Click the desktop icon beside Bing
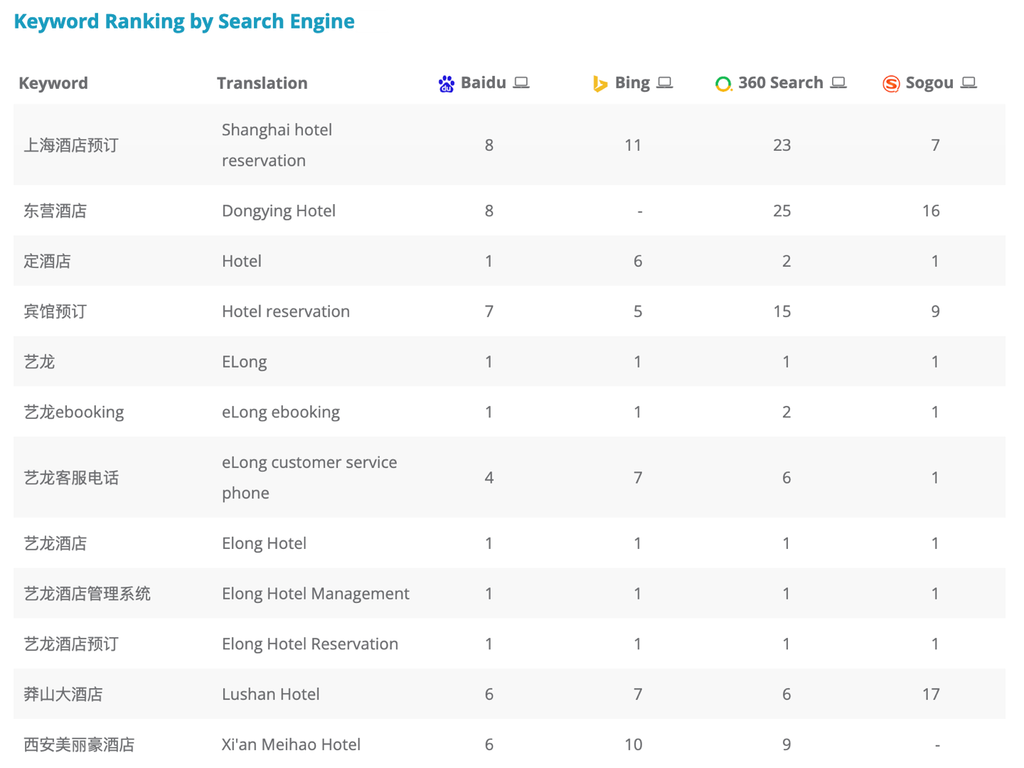Image resolution: width=1024 pixels, height=768 pixels. [x=665, y=83]
